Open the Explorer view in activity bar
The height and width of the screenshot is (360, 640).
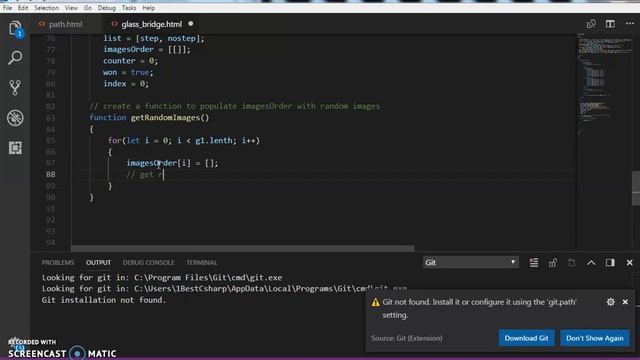pyautogui.click(x=15, y=29)
